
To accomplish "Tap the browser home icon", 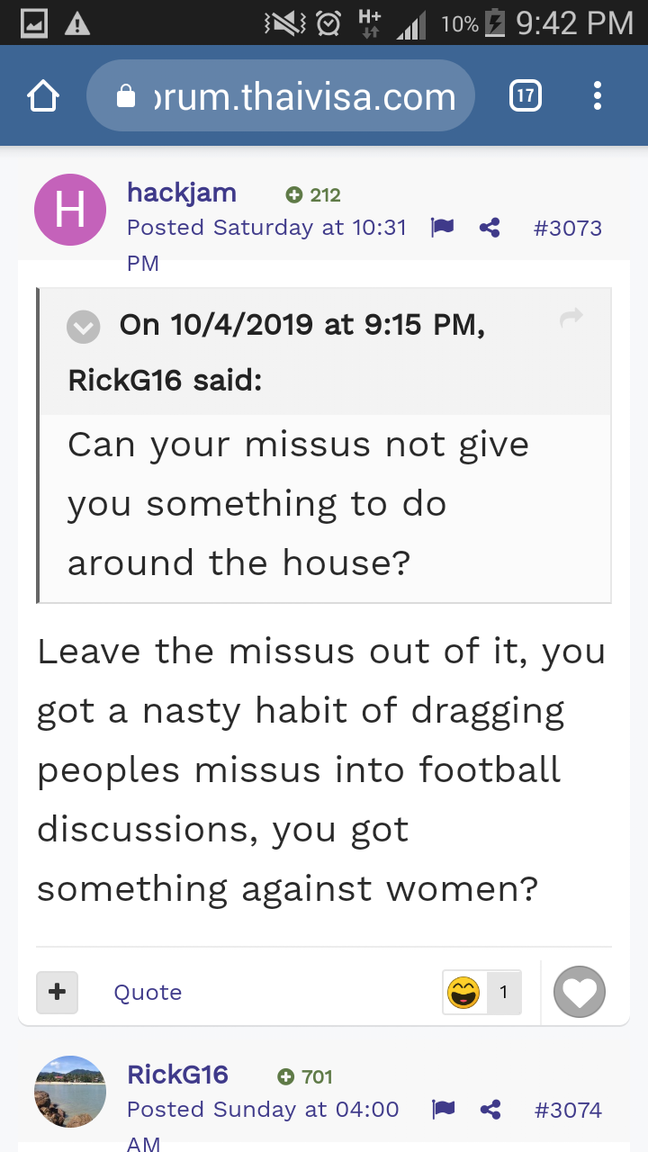I will [x=43, y=97].
